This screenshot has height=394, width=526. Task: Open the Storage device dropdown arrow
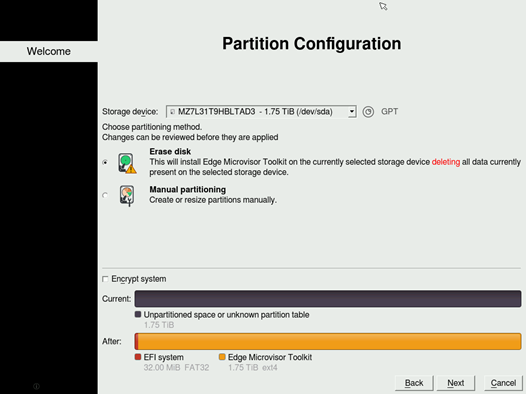[x=352, y=112]
